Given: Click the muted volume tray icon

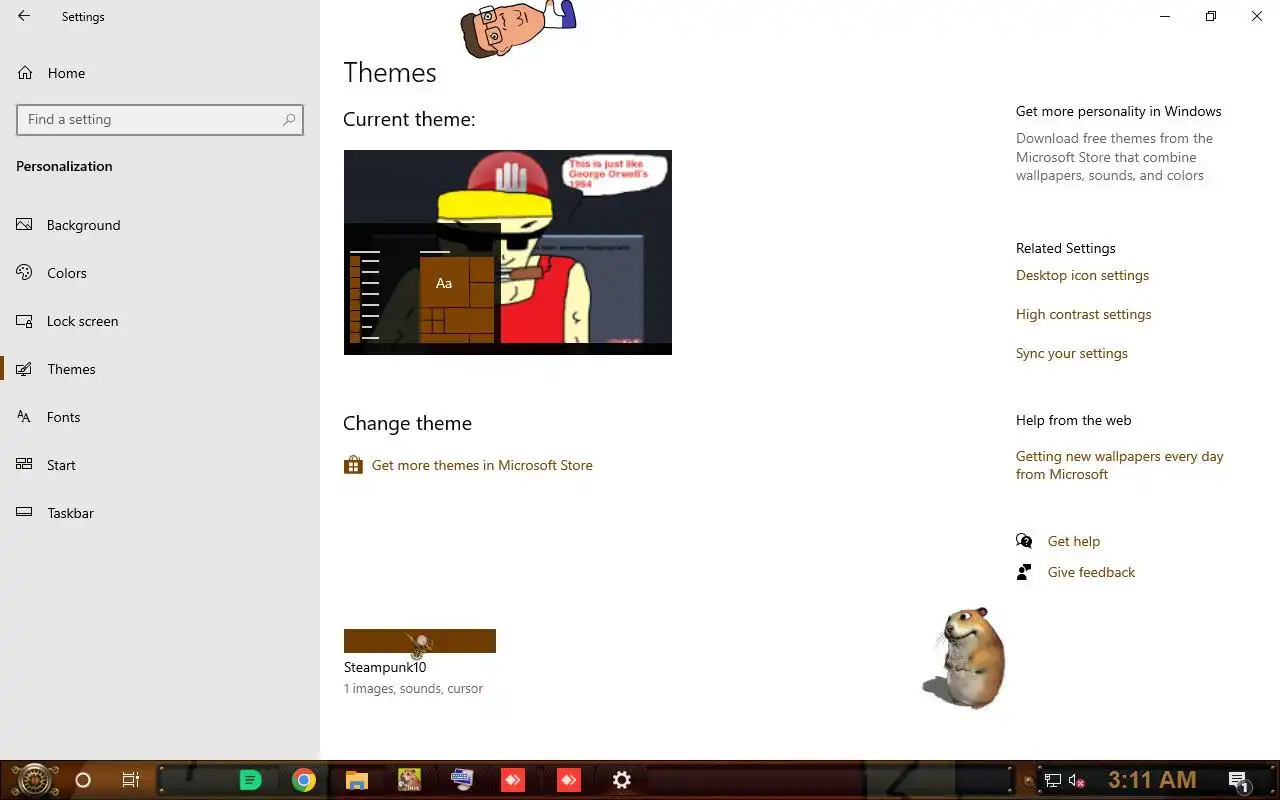Looking at the screenshot, I should tap(1077, 781).
